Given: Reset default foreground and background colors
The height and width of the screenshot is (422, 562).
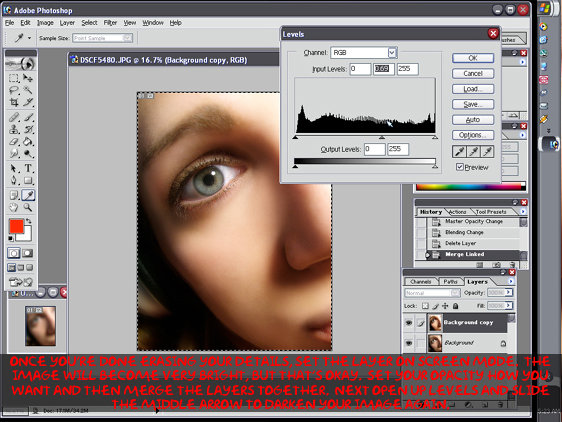Looking at the screenshot, I should 11,239.
